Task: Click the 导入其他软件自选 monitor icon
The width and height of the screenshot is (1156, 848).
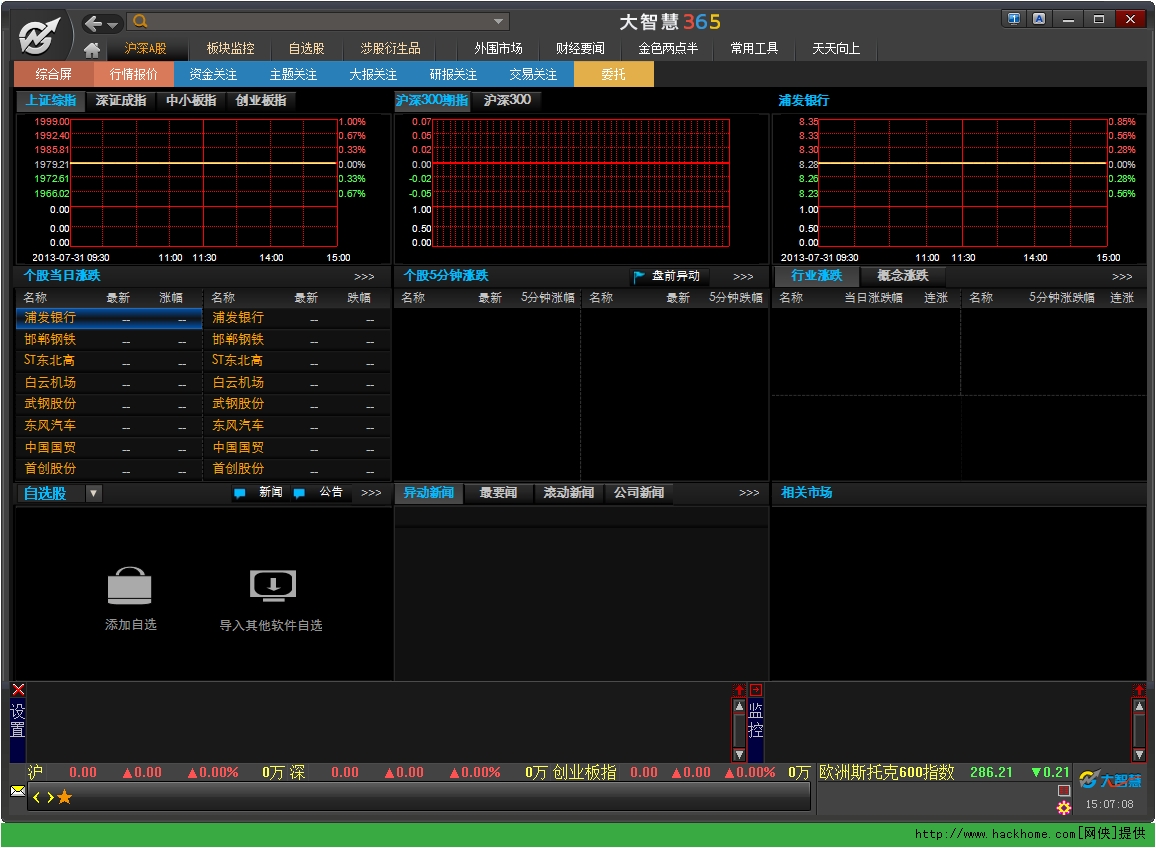Action: tap(273, 586)
